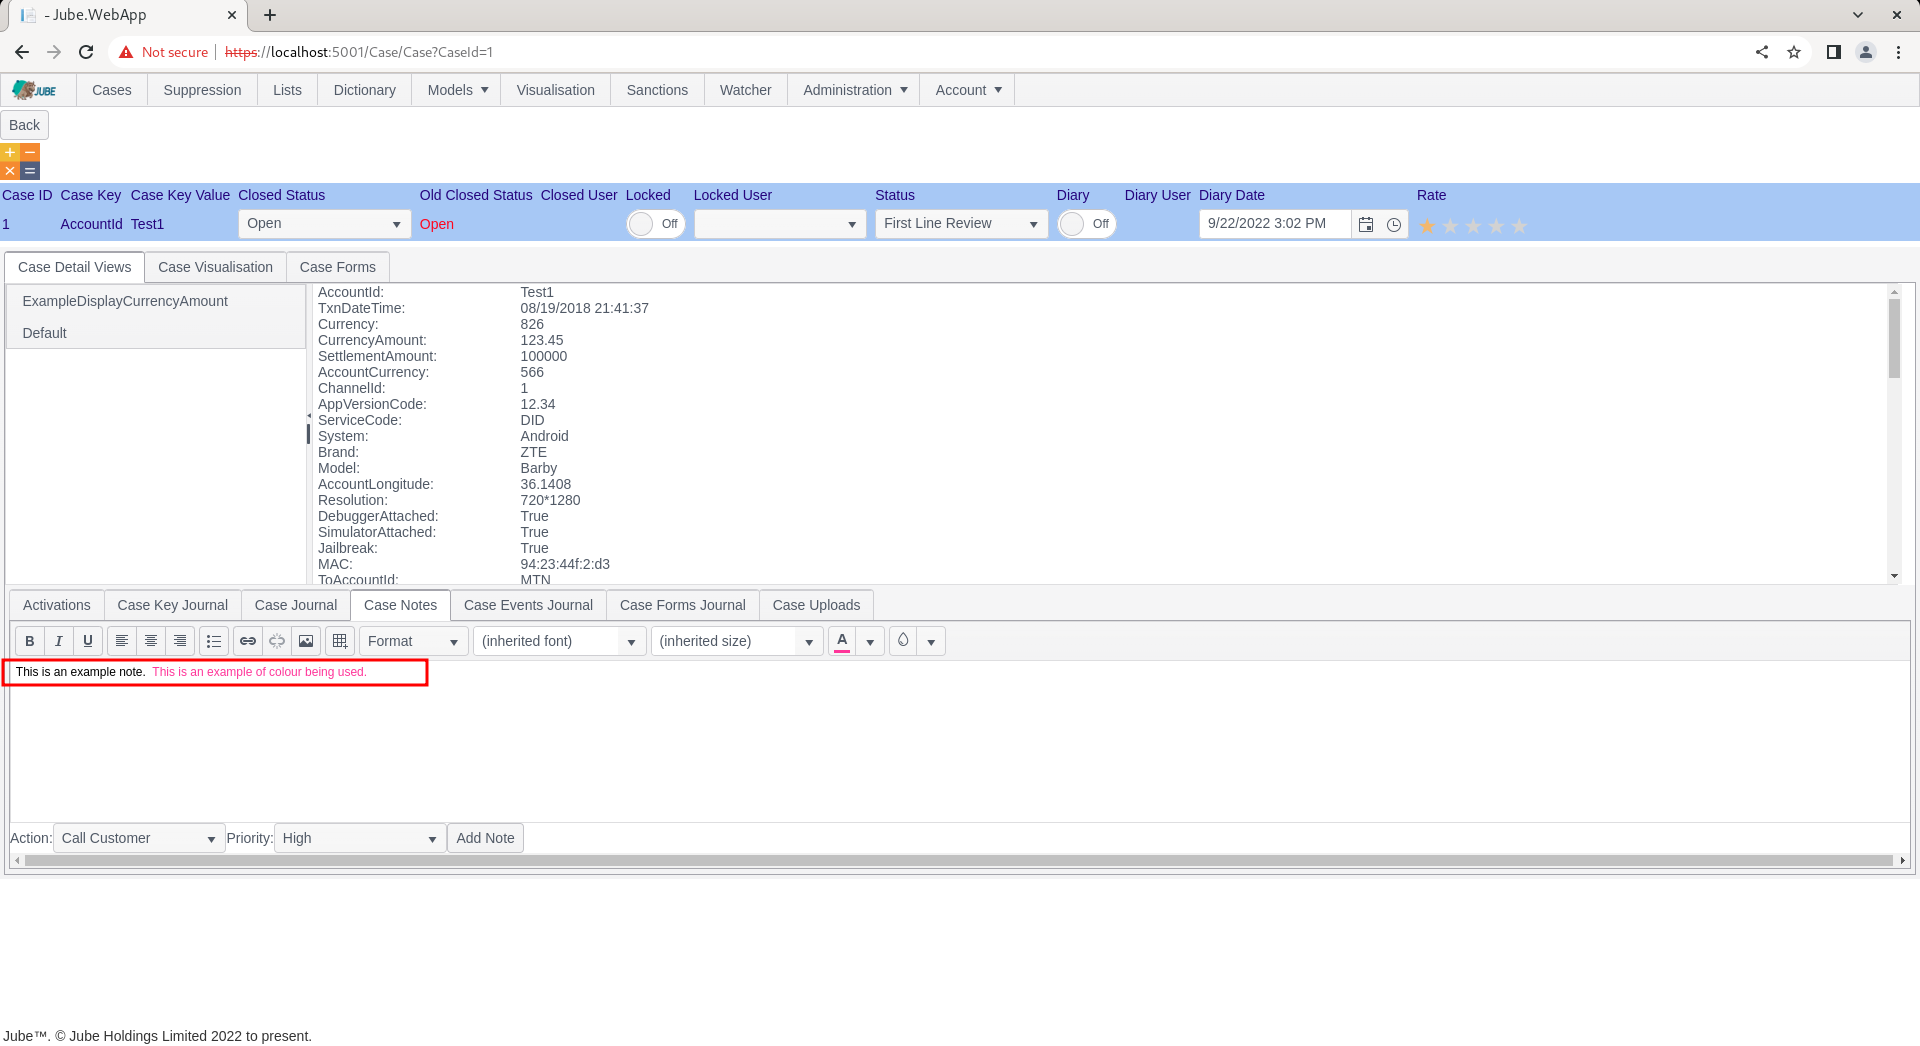Screen dimensions: 1920x1046
Task: Expand background color palette arrow
Action: coord(931,642)
